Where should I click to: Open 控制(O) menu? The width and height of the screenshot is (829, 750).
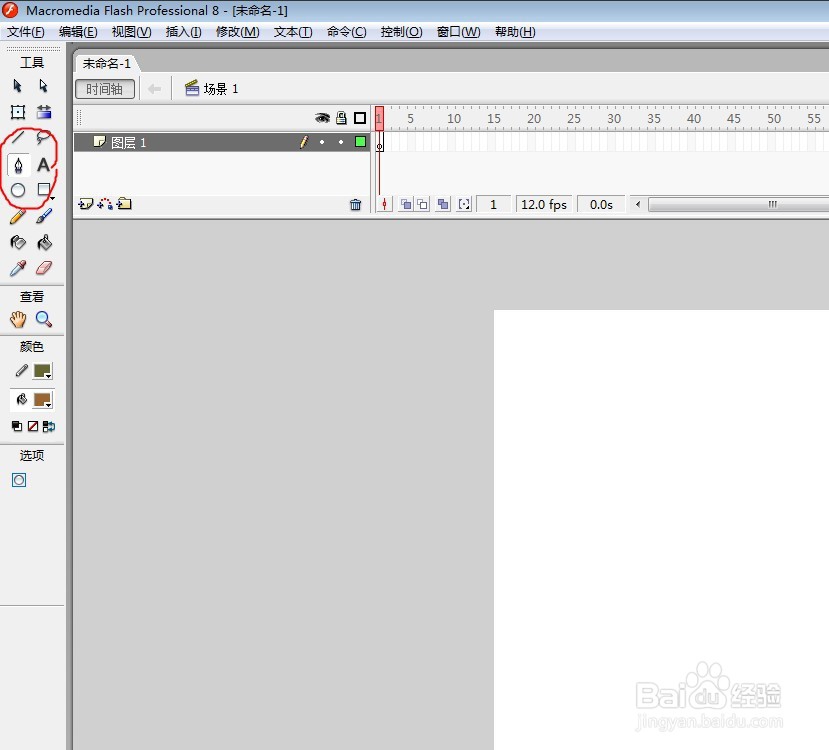coord(401,32)
